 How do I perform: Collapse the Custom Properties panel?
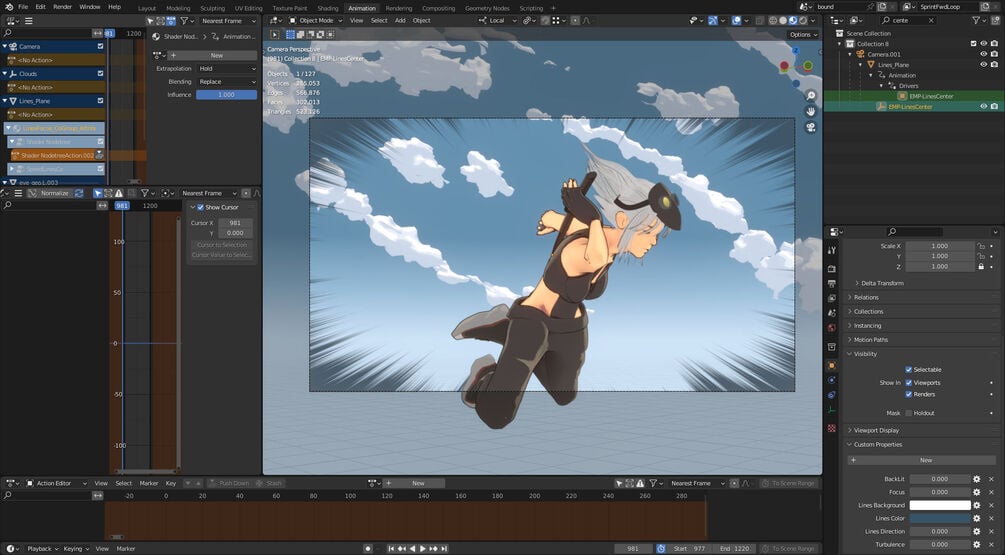point(877,444)
